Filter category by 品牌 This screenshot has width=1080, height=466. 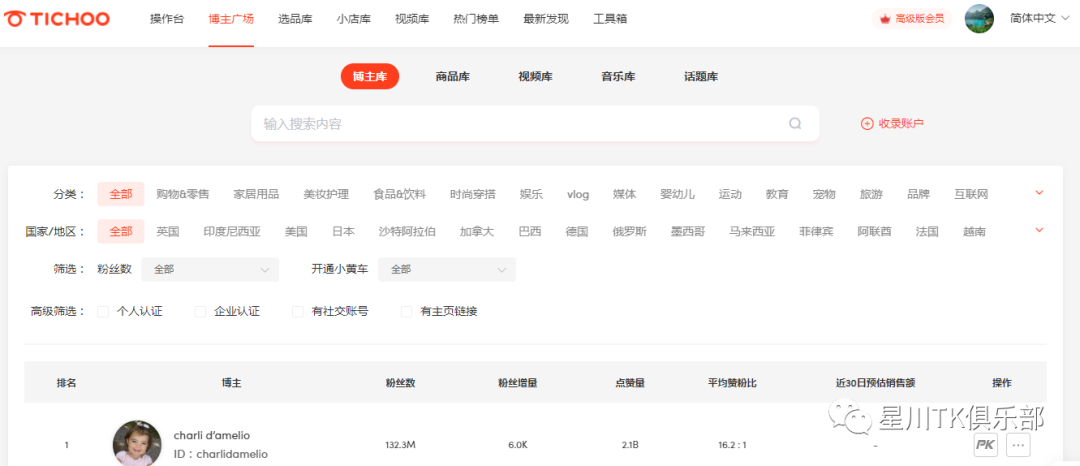[918, 194]
